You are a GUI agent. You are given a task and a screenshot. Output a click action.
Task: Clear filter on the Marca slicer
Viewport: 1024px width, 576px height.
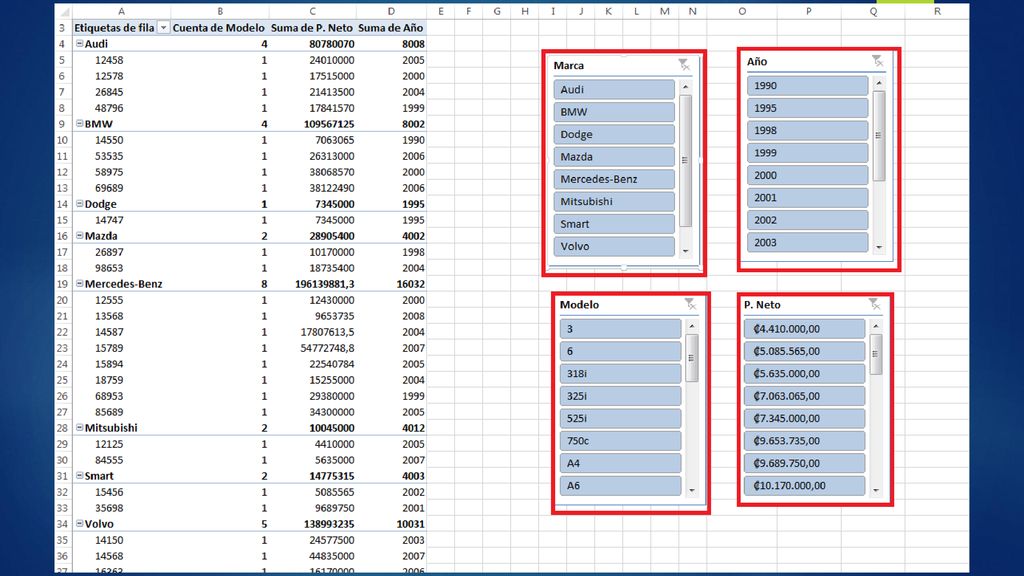point(684,65)
